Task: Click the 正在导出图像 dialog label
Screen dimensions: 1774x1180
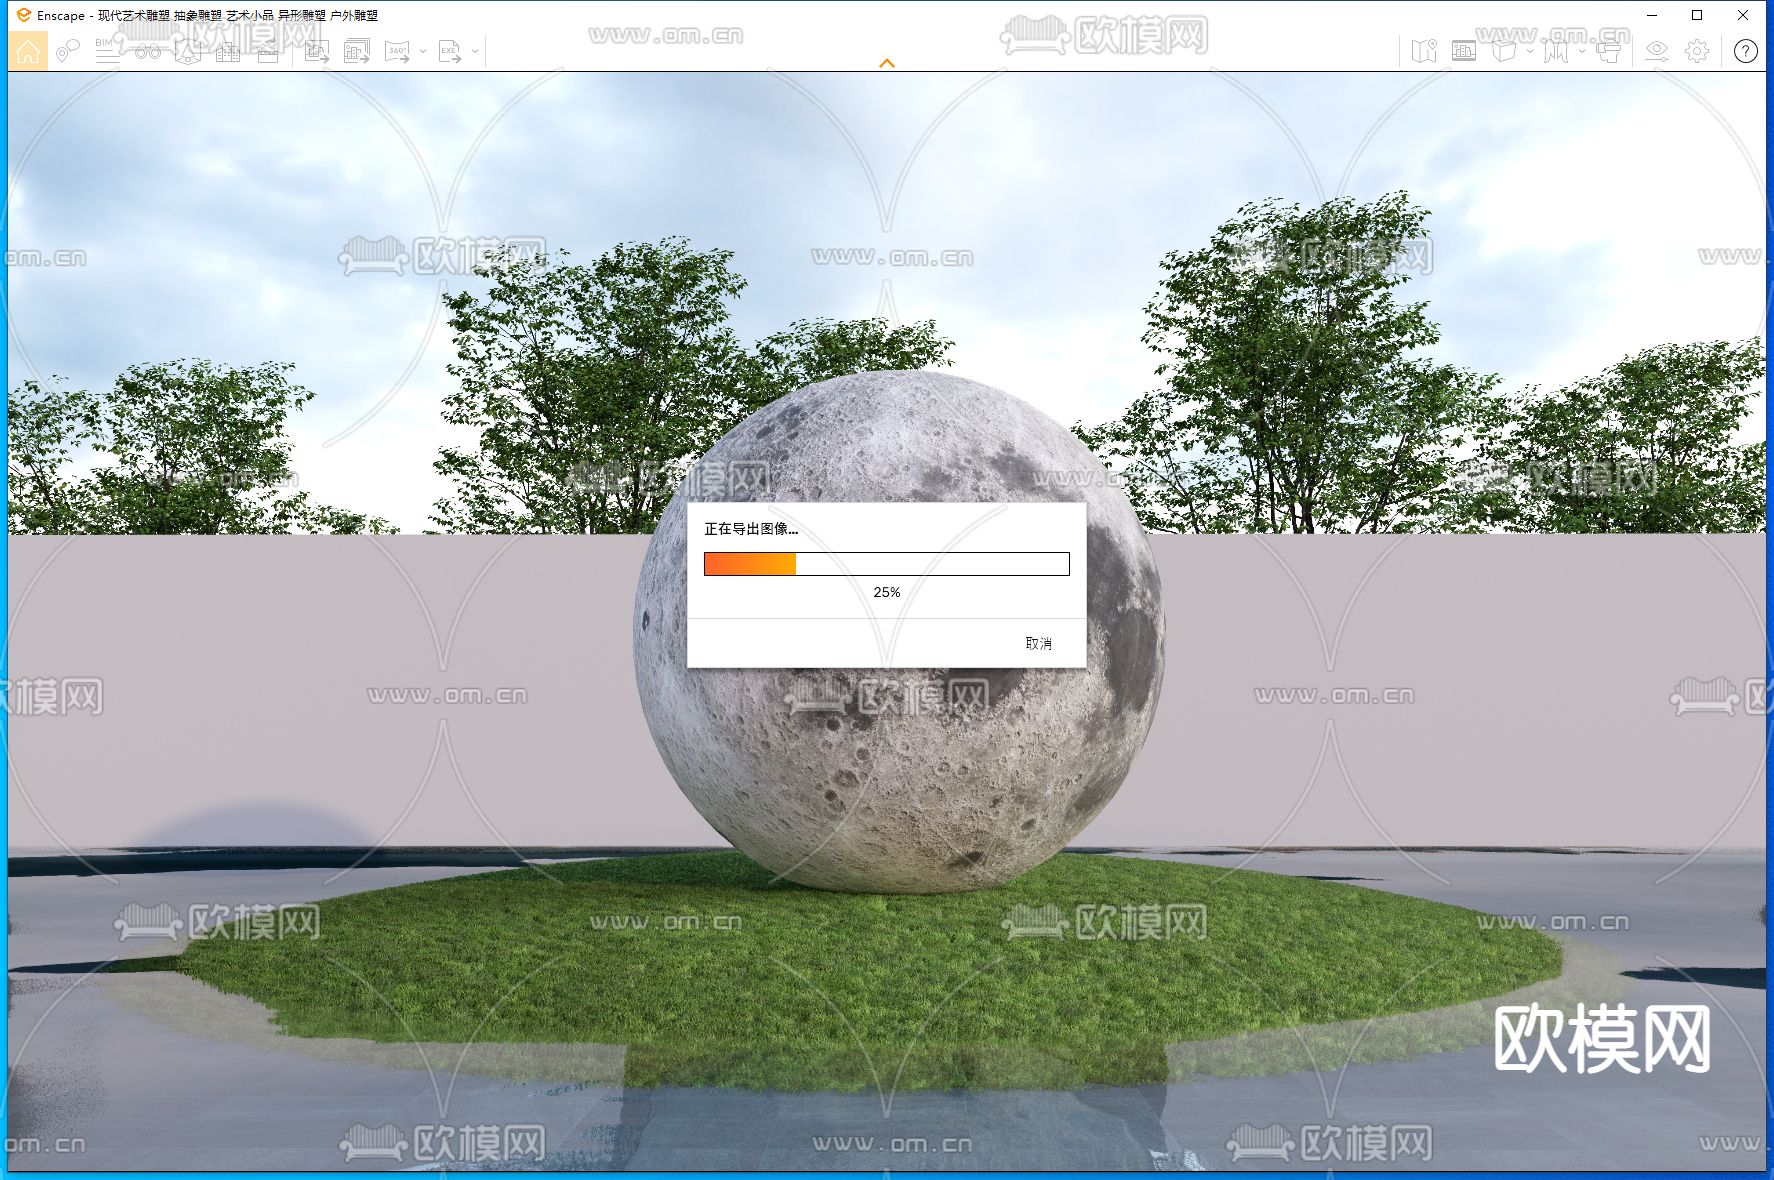Action: pyautogui.click(x=751, y=528)
